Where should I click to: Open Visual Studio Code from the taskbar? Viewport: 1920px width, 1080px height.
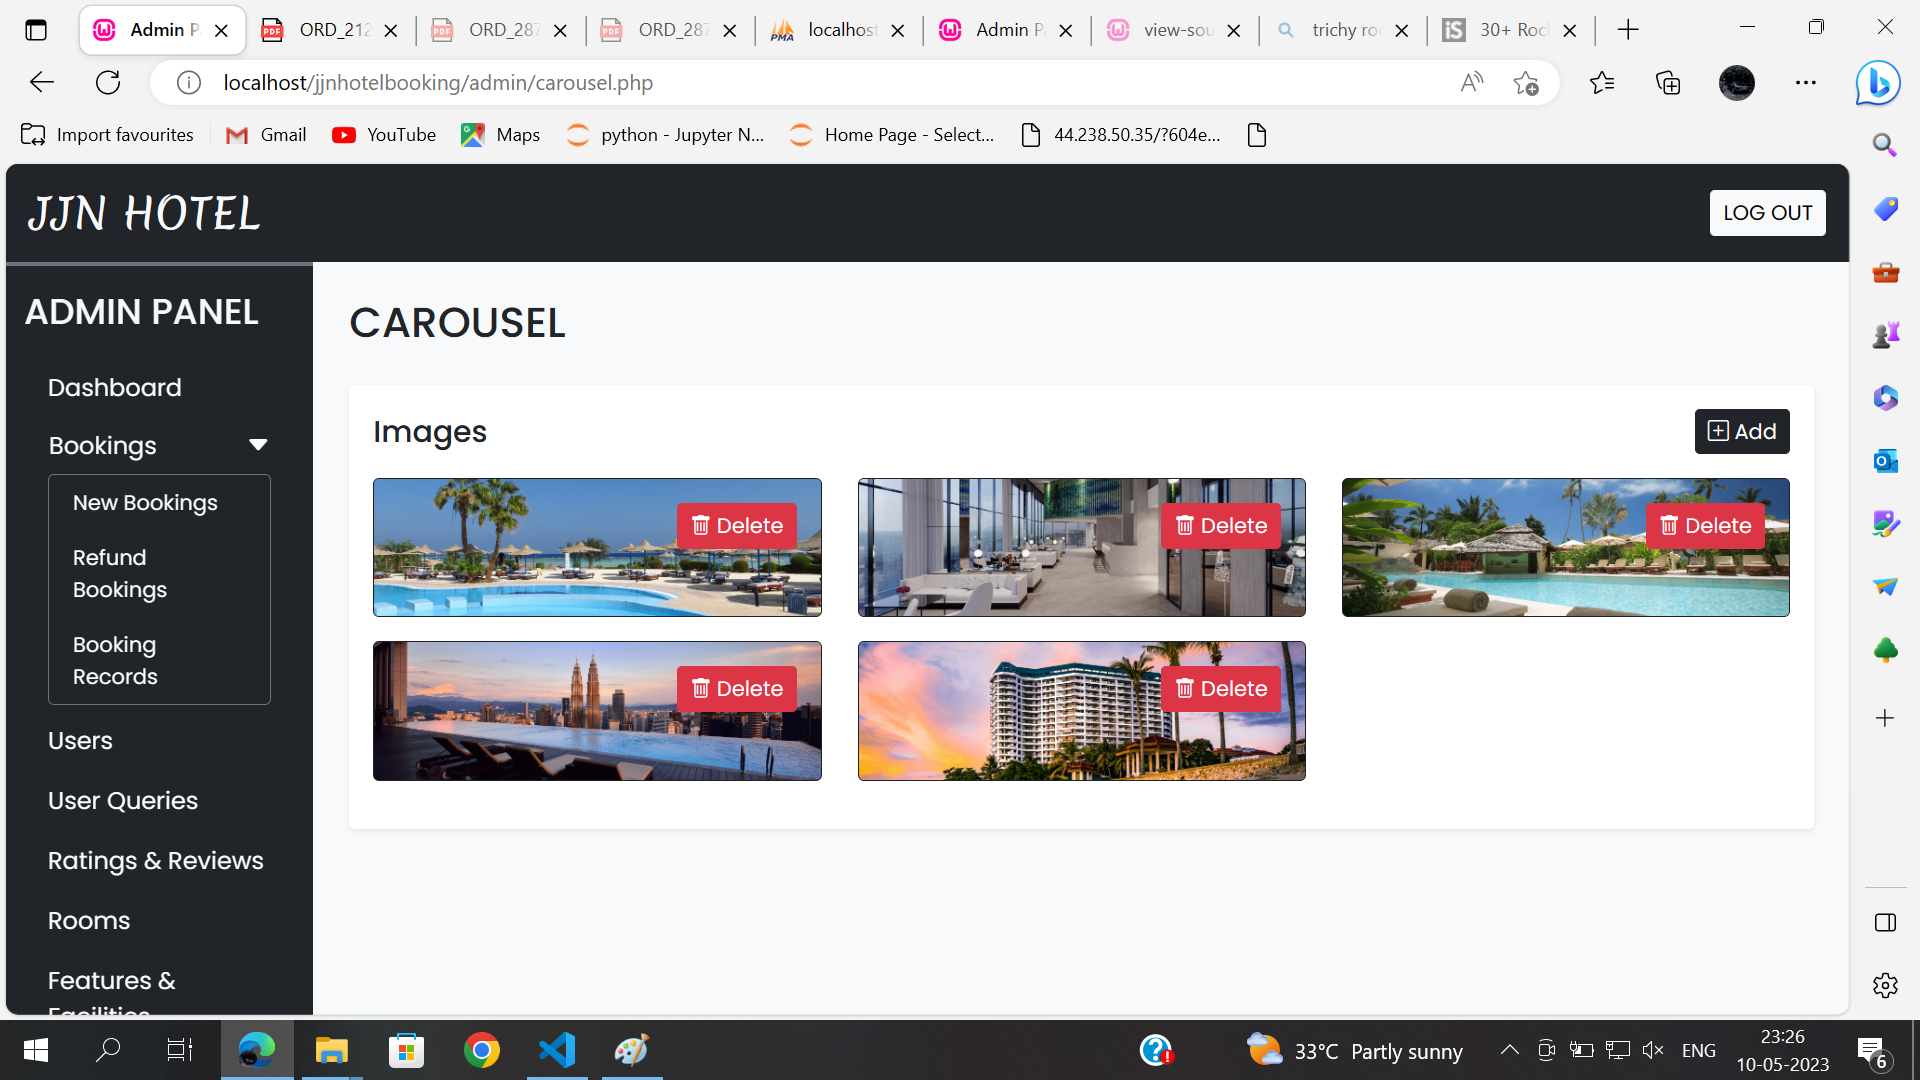click(556, 1050)
